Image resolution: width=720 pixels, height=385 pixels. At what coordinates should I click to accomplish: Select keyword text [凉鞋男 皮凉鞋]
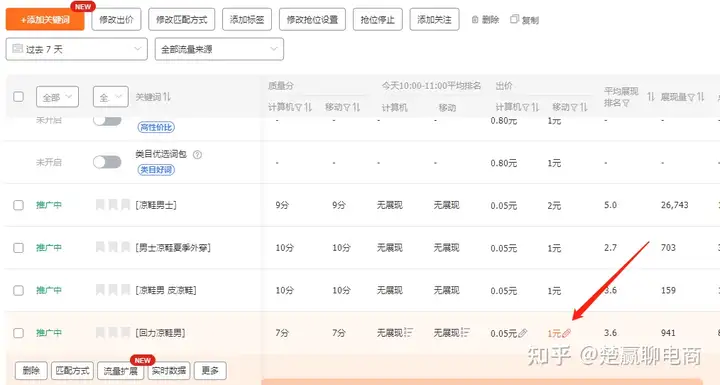pyautogui.click(x=166, y=290)
